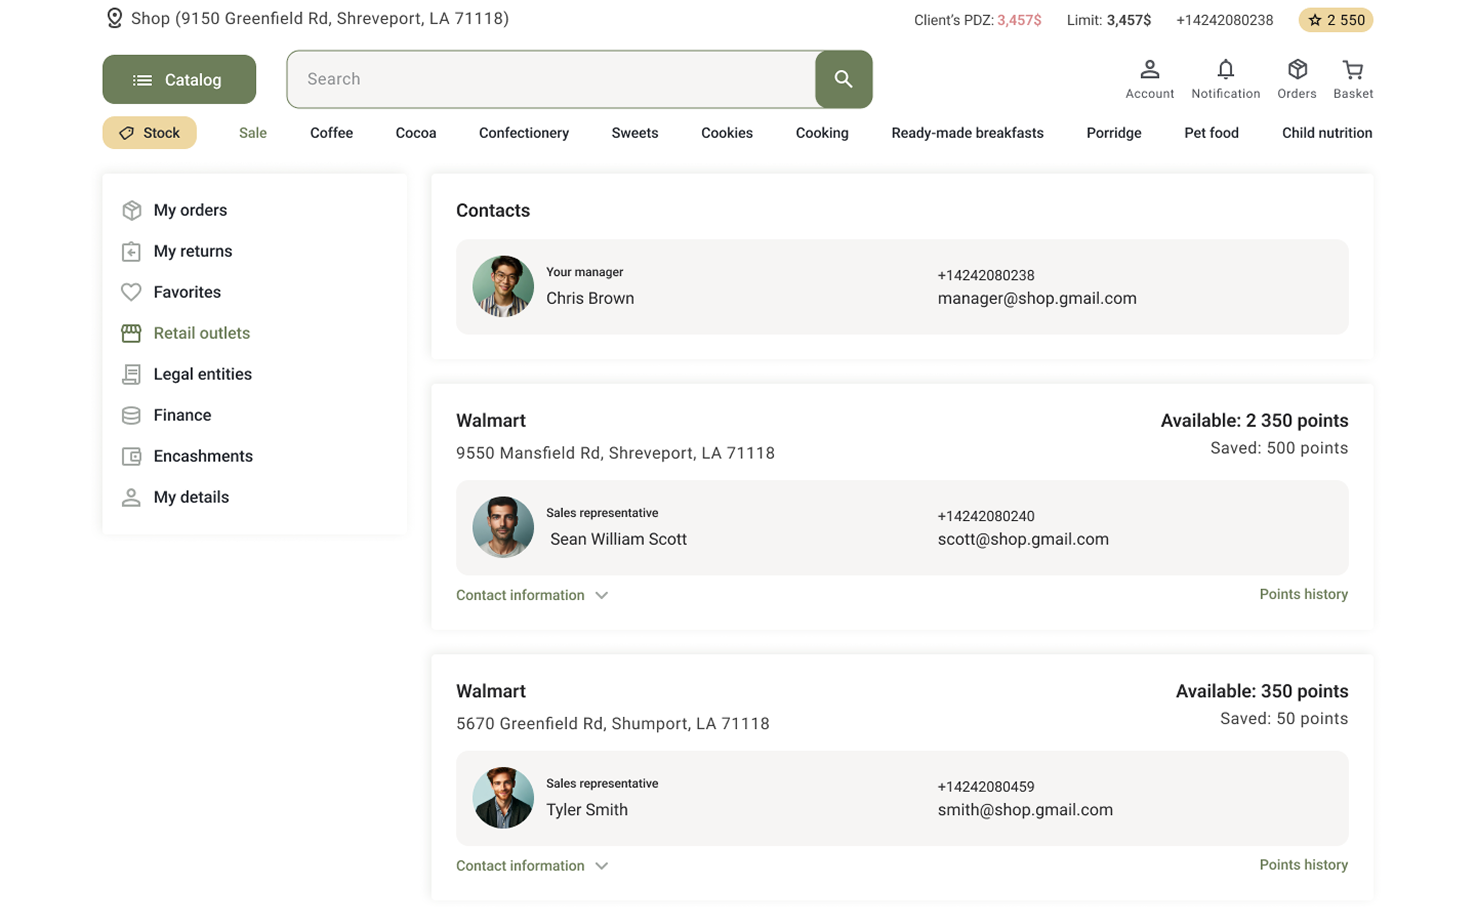Click manager Chris Brown's avatar photo
The width and height of the screenshot is (1476, 909).
pyautogui.click(x=503, y=286)
